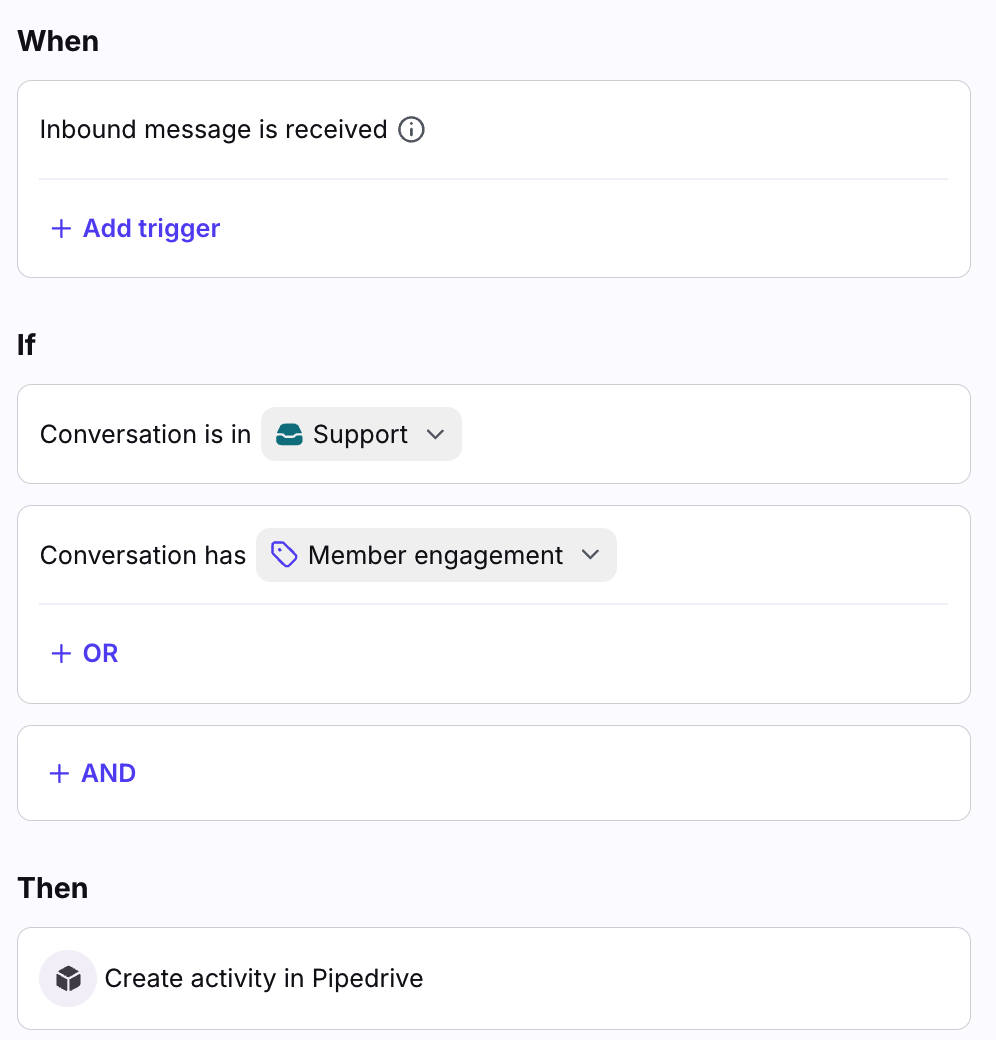
Task: Click the teal Support inbox icon
Action: coord(289,435)
